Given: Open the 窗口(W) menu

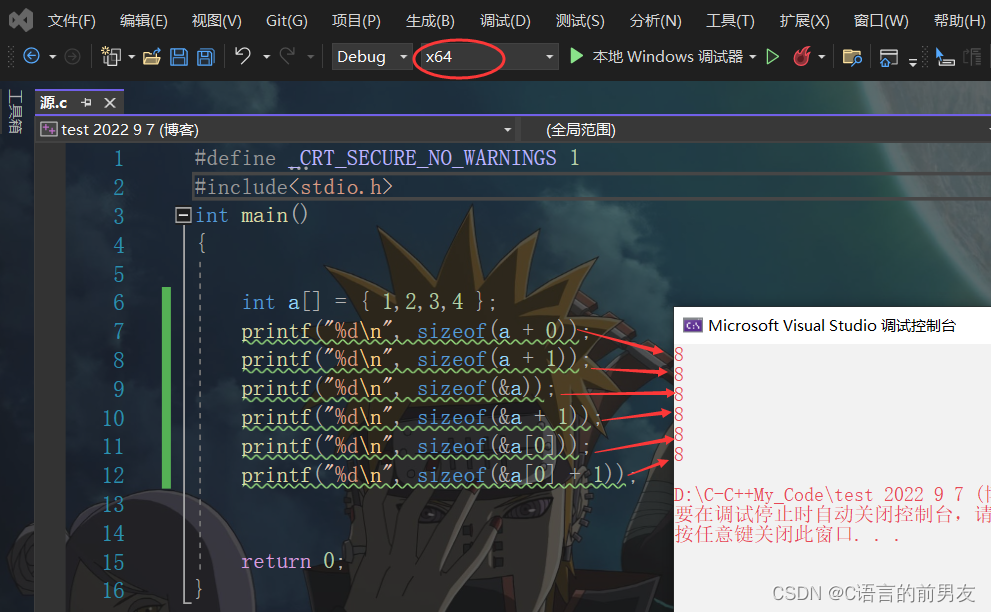Looking at the screenshot, I should click(880, 21).
